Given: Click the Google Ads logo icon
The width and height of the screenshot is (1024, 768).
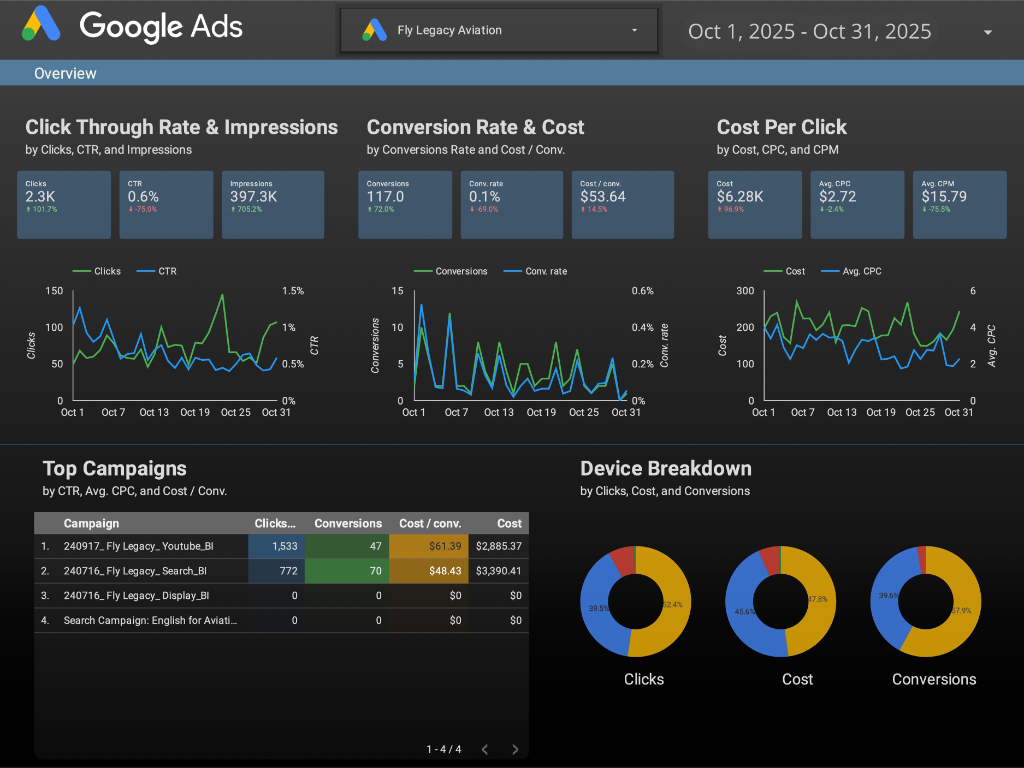Looking at the screenshot, I should [x=41, y=24].
